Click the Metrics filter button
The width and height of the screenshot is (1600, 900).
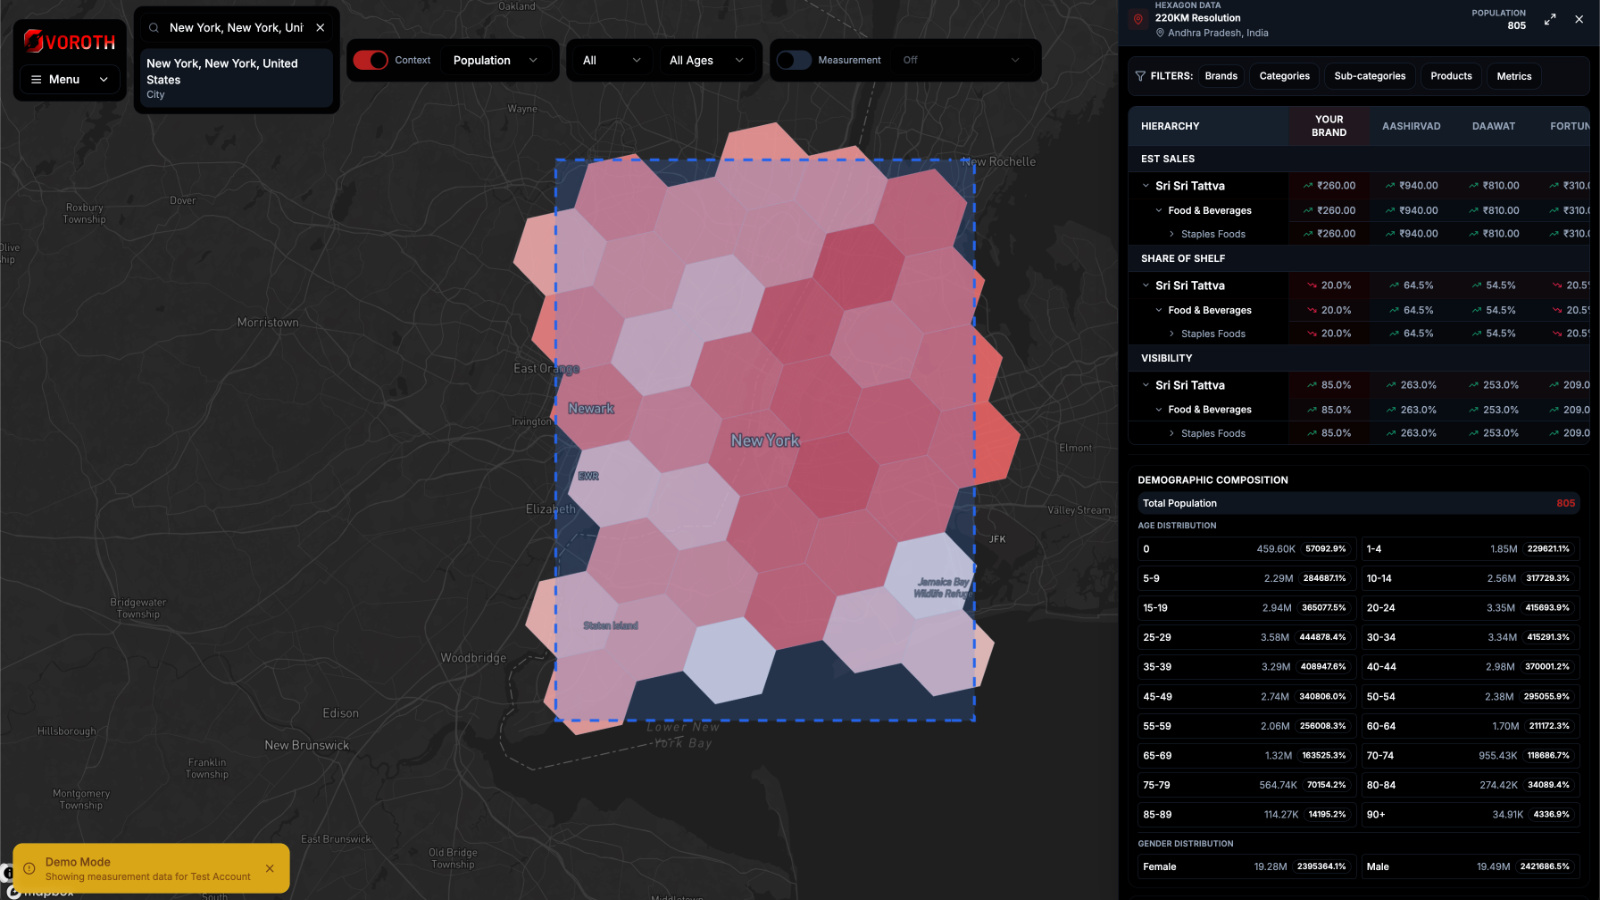click(x=1513, y=76)
